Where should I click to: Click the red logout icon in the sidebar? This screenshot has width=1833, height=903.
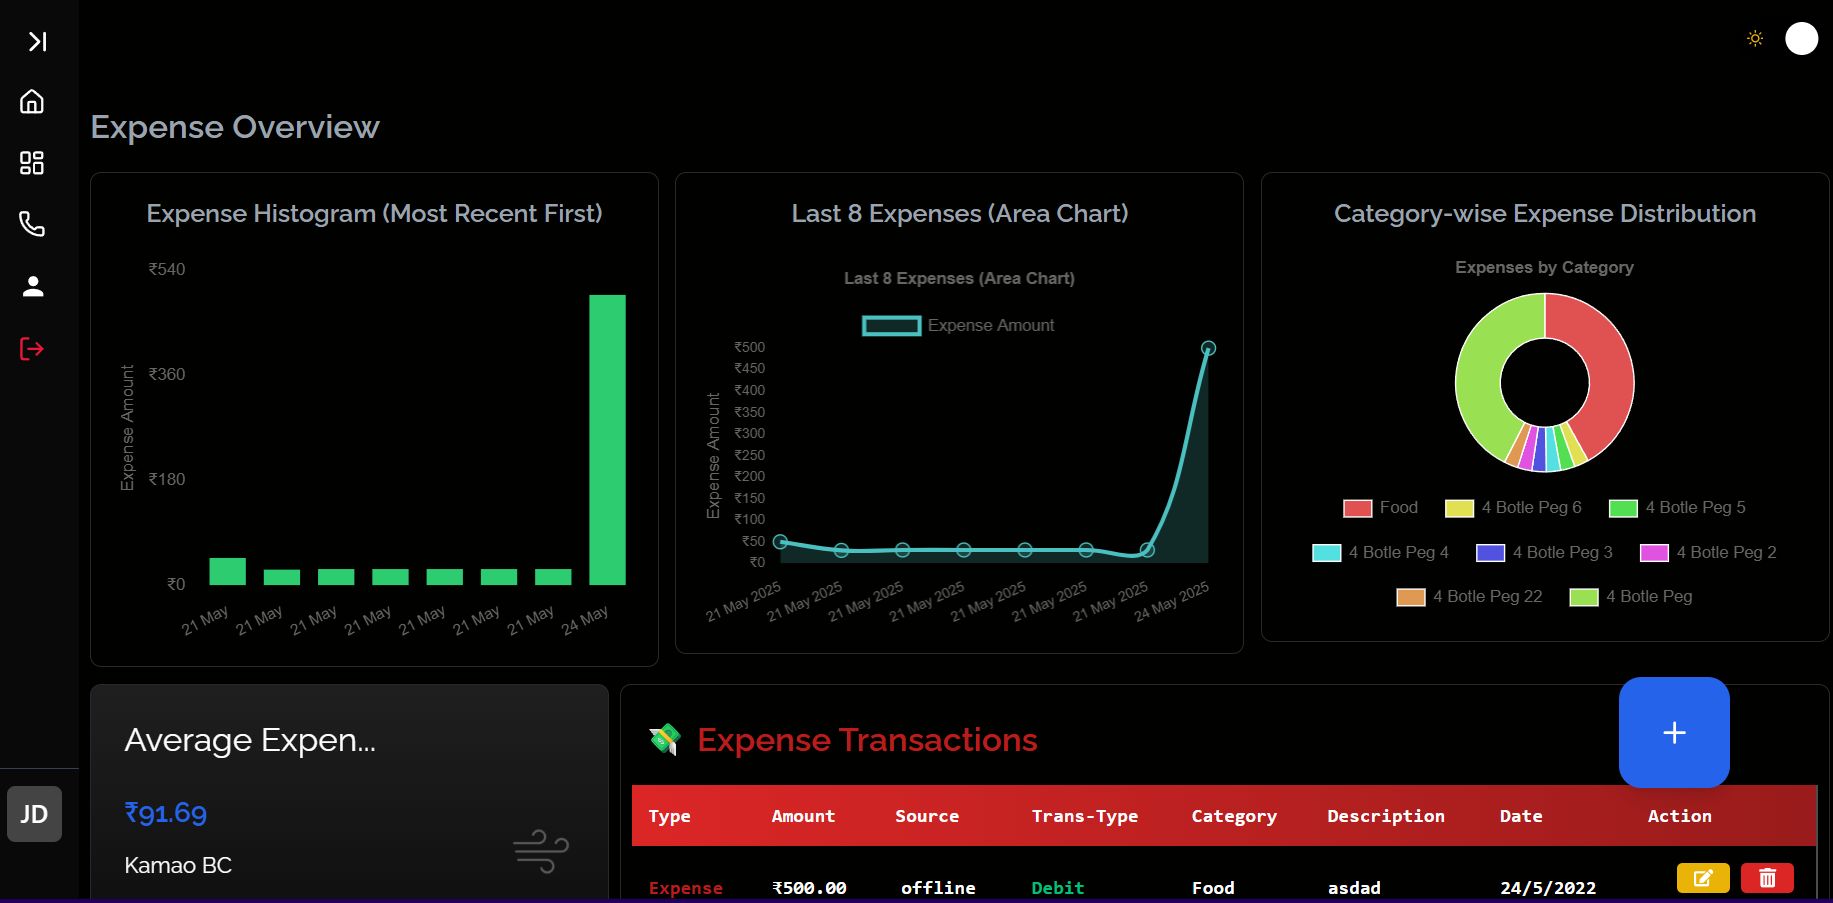[x=32, y=349]
